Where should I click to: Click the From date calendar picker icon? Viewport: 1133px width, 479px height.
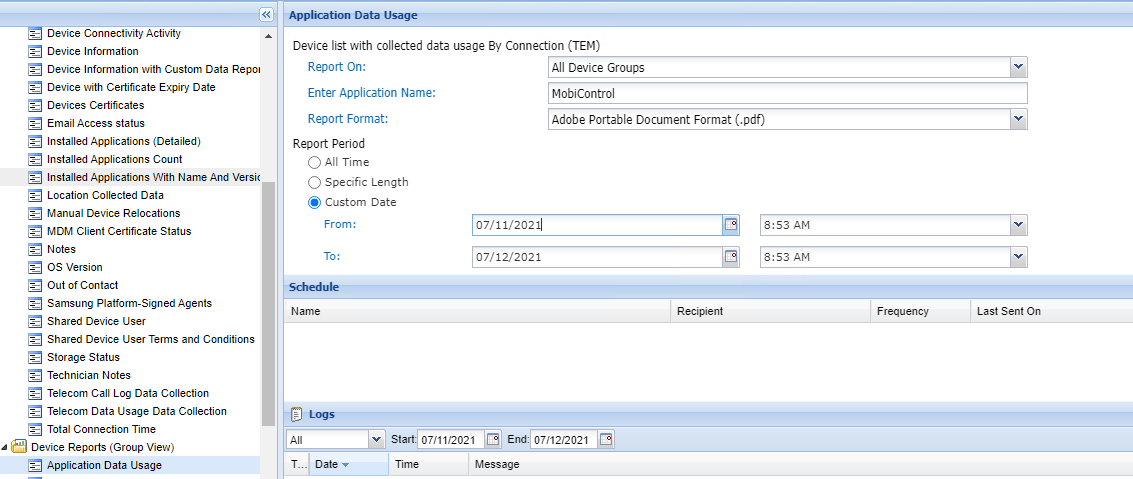click(x=731, y=225)
